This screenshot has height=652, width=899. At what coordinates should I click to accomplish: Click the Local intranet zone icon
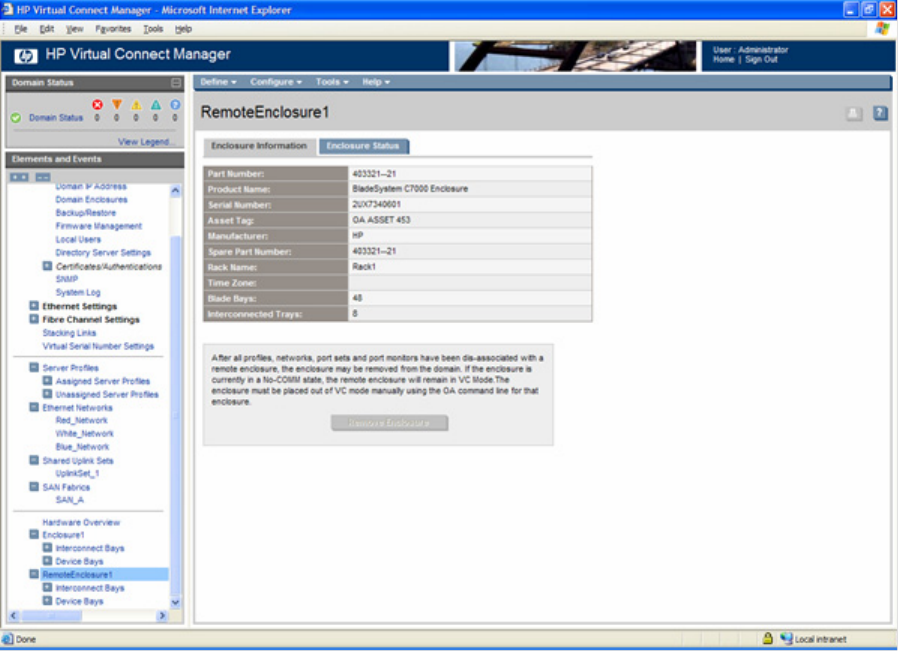click(x=787, y=638)
